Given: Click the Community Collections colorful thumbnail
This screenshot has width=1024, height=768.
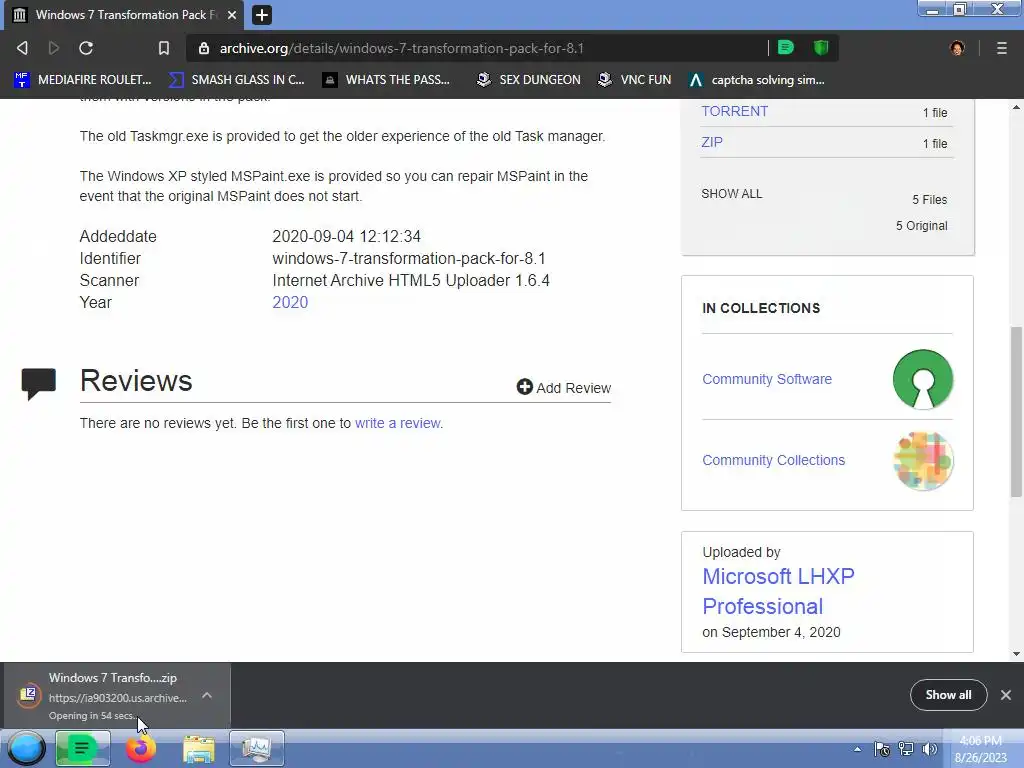Looking at the screenshot, I should 923,460.
